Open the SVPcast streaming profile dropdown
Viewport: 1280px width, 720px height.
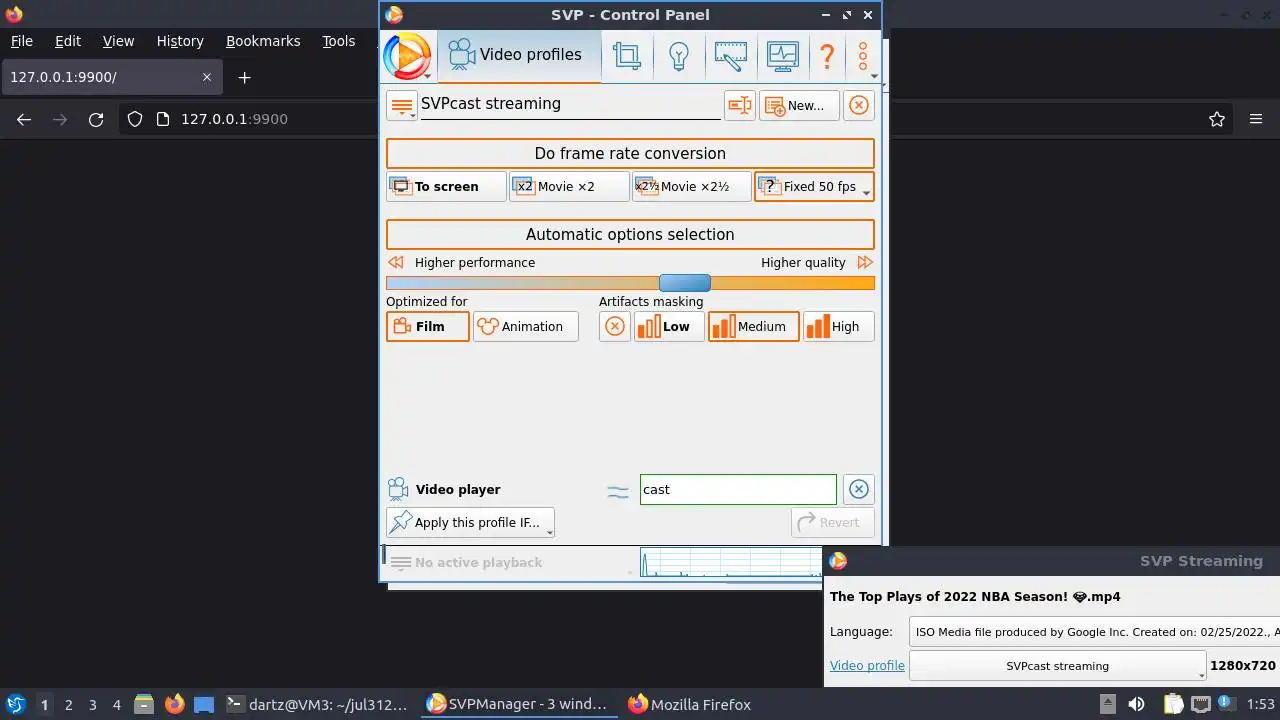[x=1057, y=666]
